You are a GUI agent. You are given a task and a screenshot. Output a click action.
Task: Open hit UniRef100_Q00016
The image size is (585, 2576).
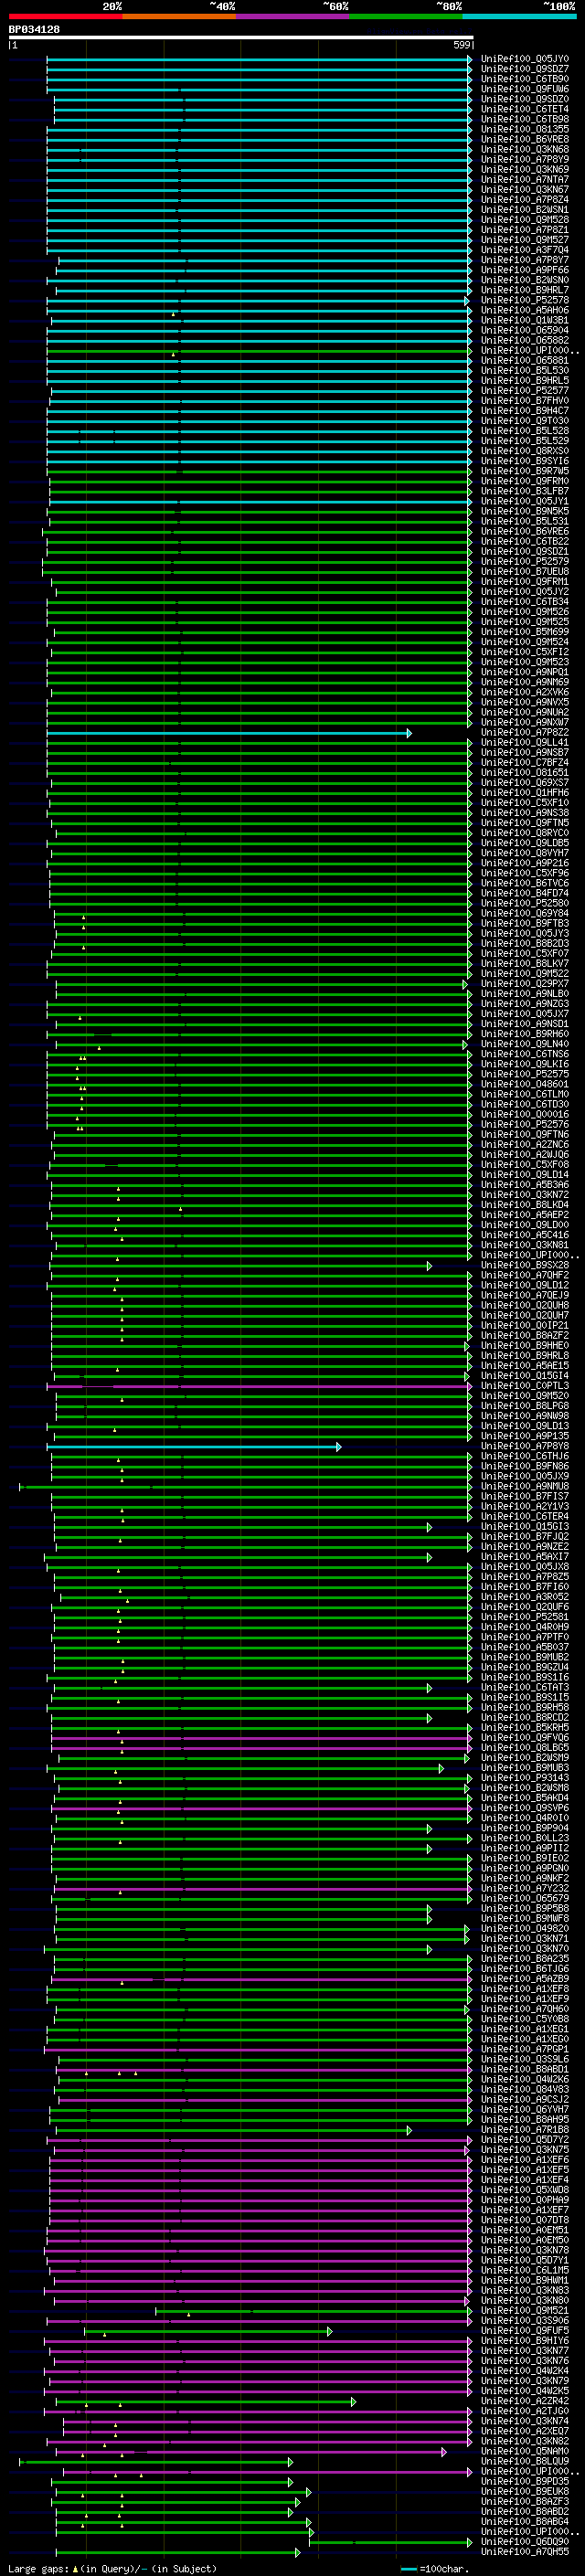(524, 1114)
